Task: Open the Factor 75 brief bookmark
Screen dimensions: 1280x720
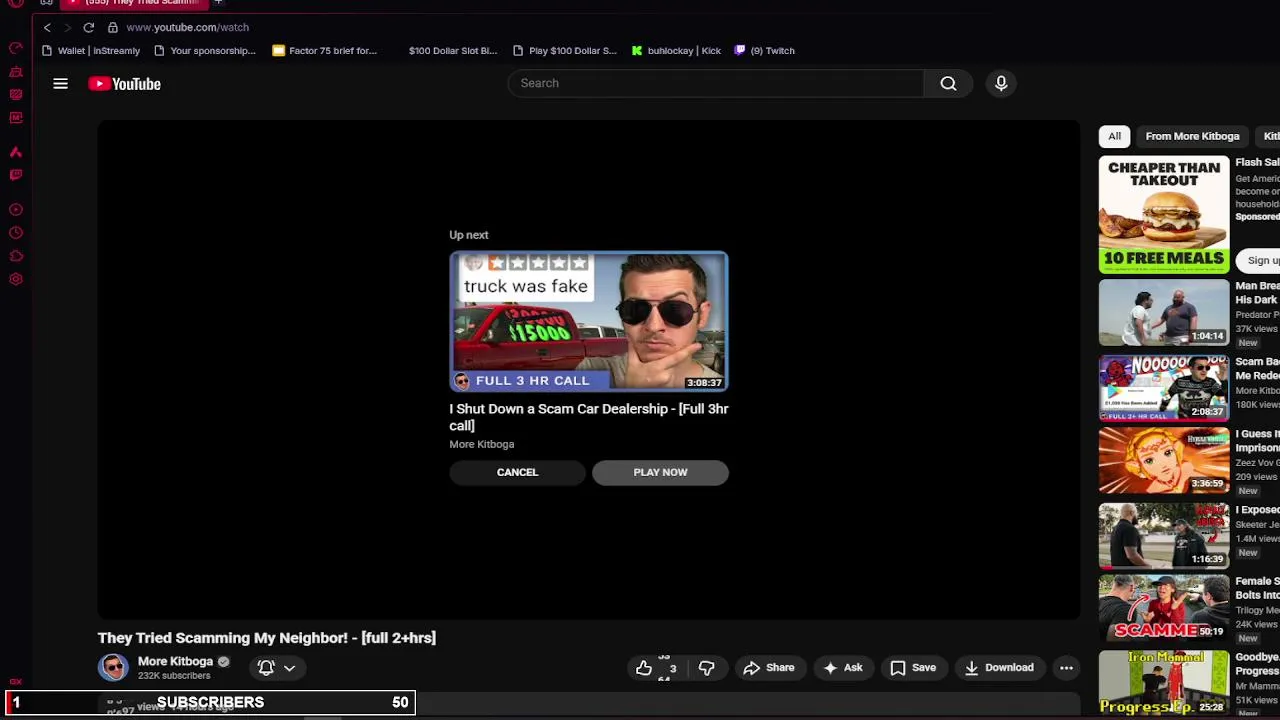Action: pos(325,51)
